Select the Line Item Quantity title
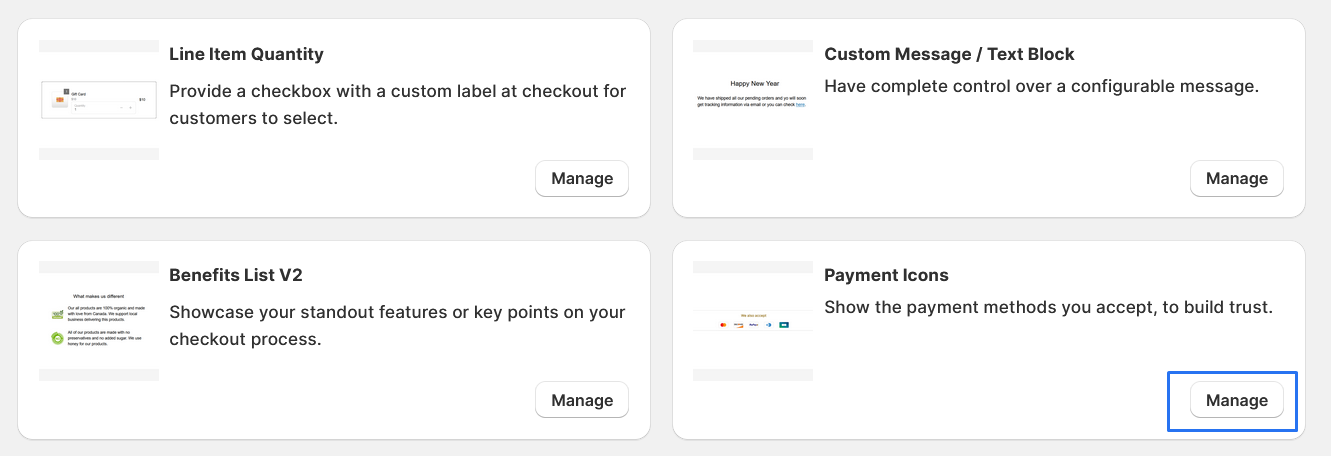Viewport: 1331px width, 456px height. [246, 54]
